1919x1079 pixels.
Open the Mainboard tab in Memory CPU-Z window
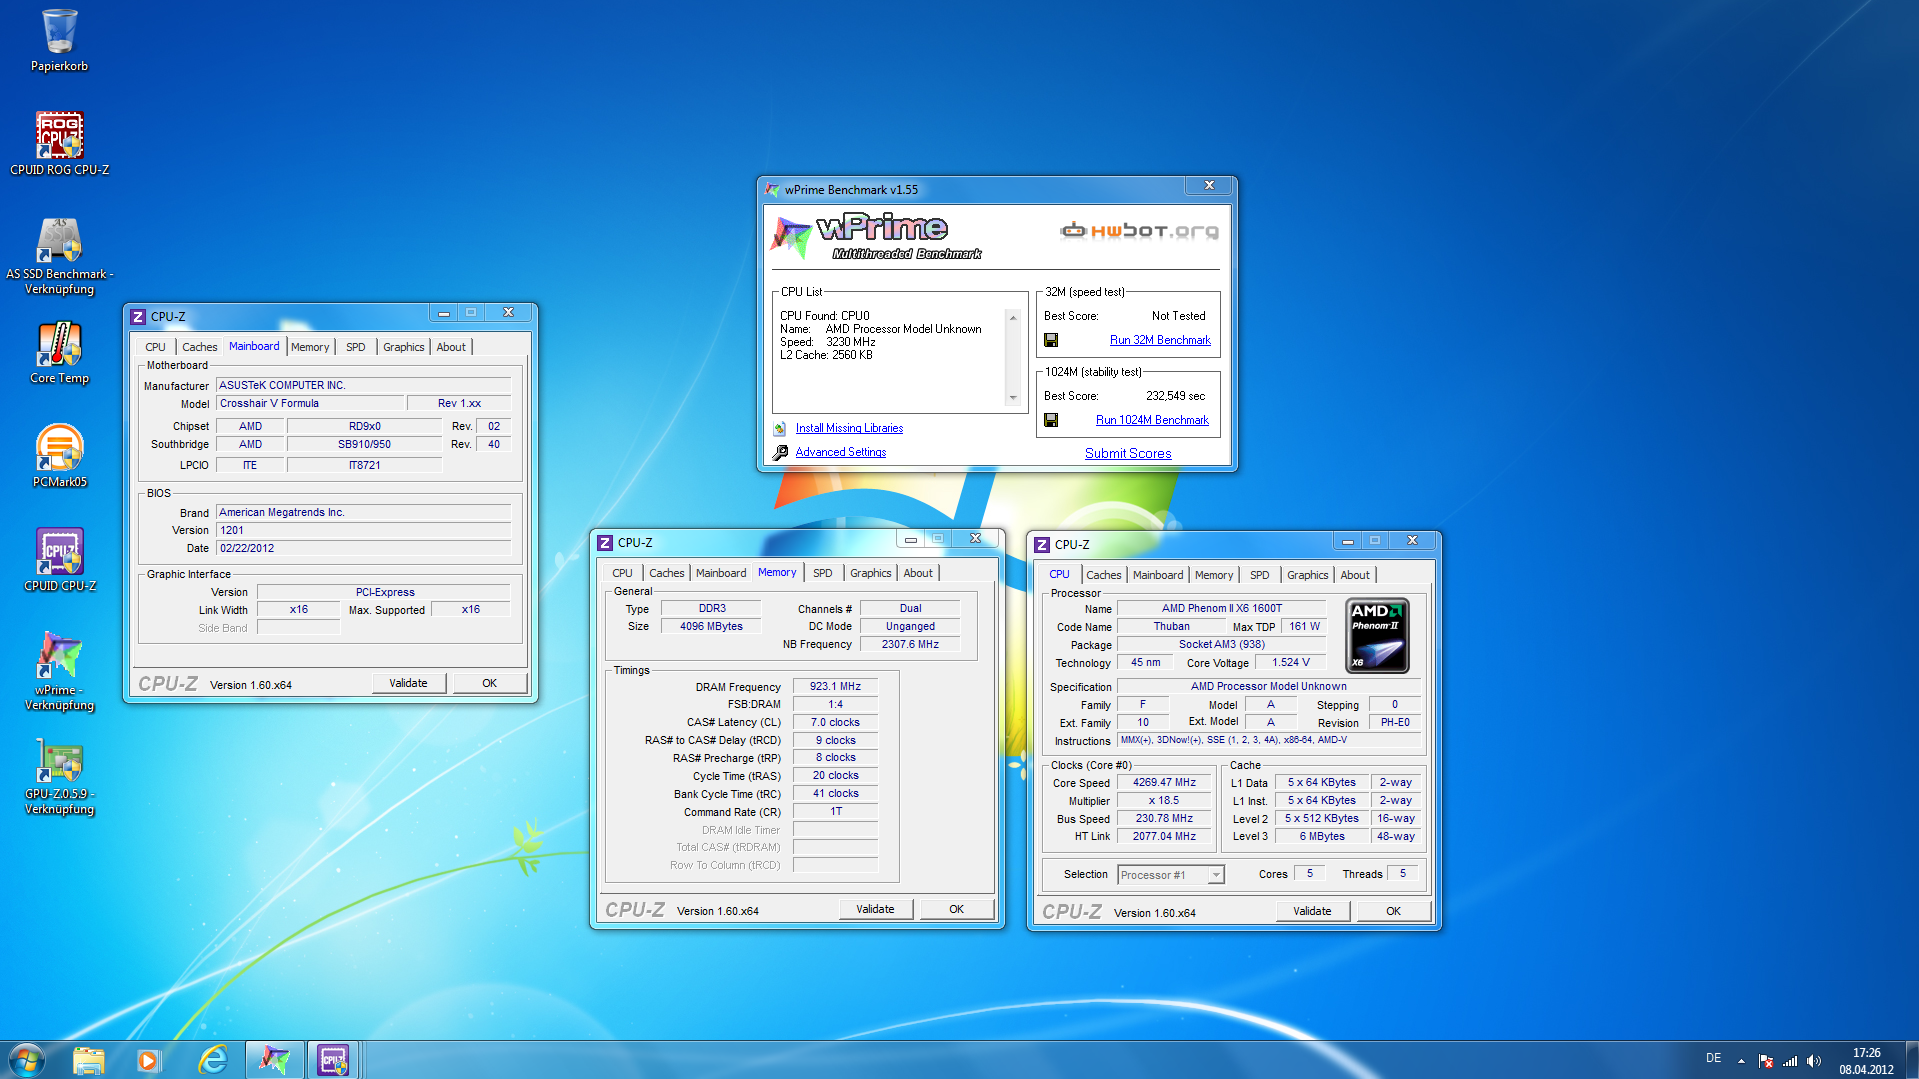[721, 573]
